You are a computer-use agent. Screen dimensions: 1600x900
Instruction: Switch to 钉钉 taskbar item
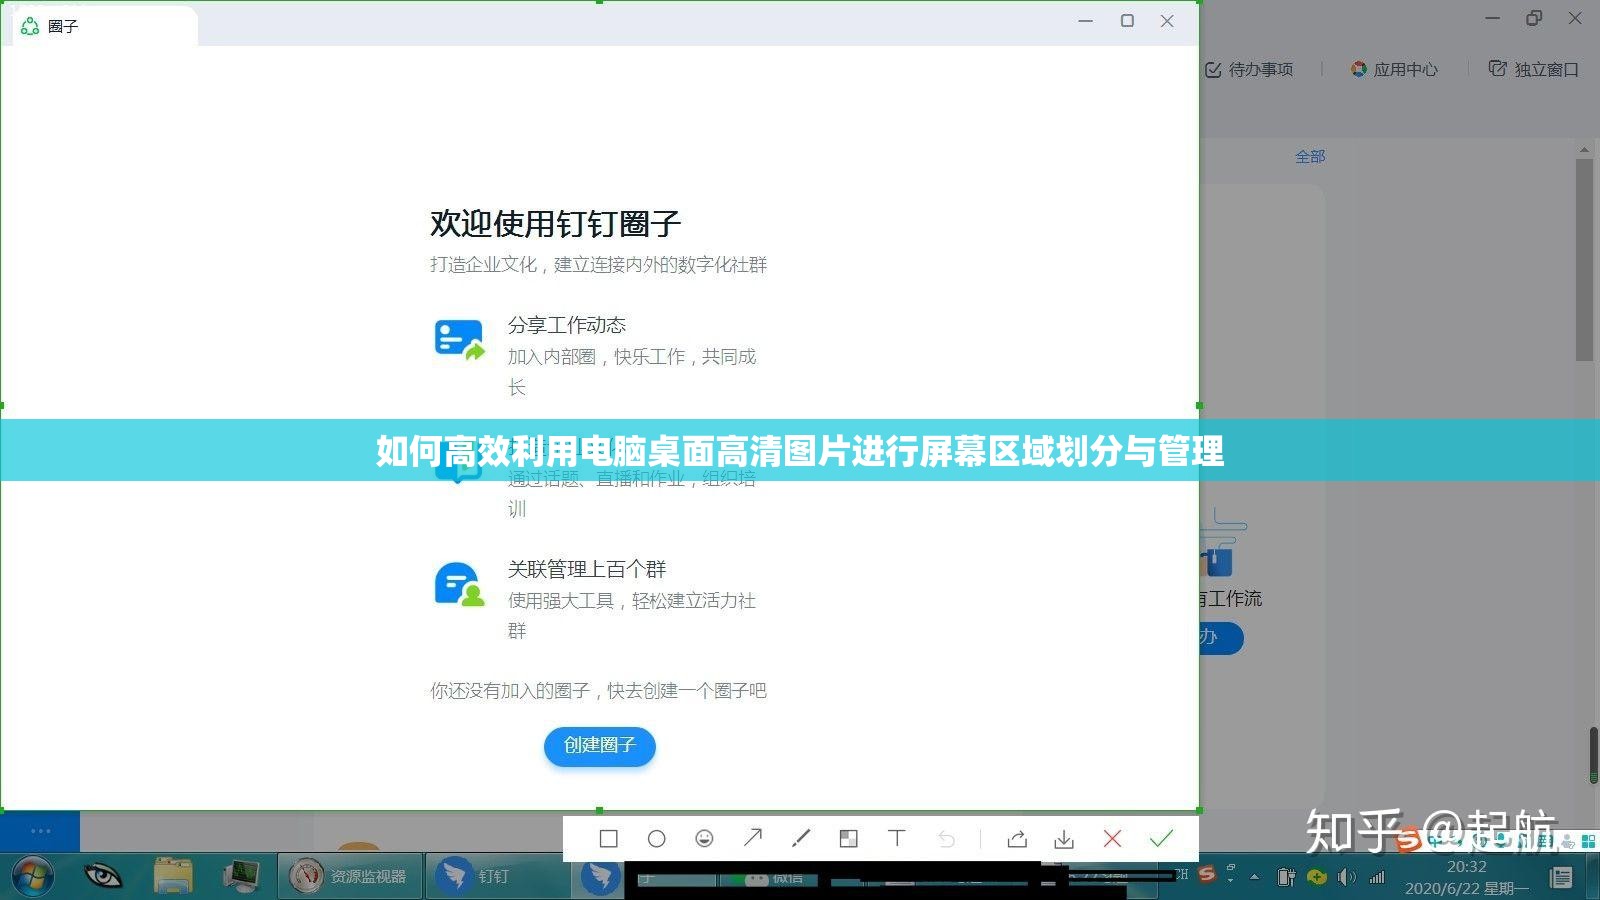(x=497, y=876)
